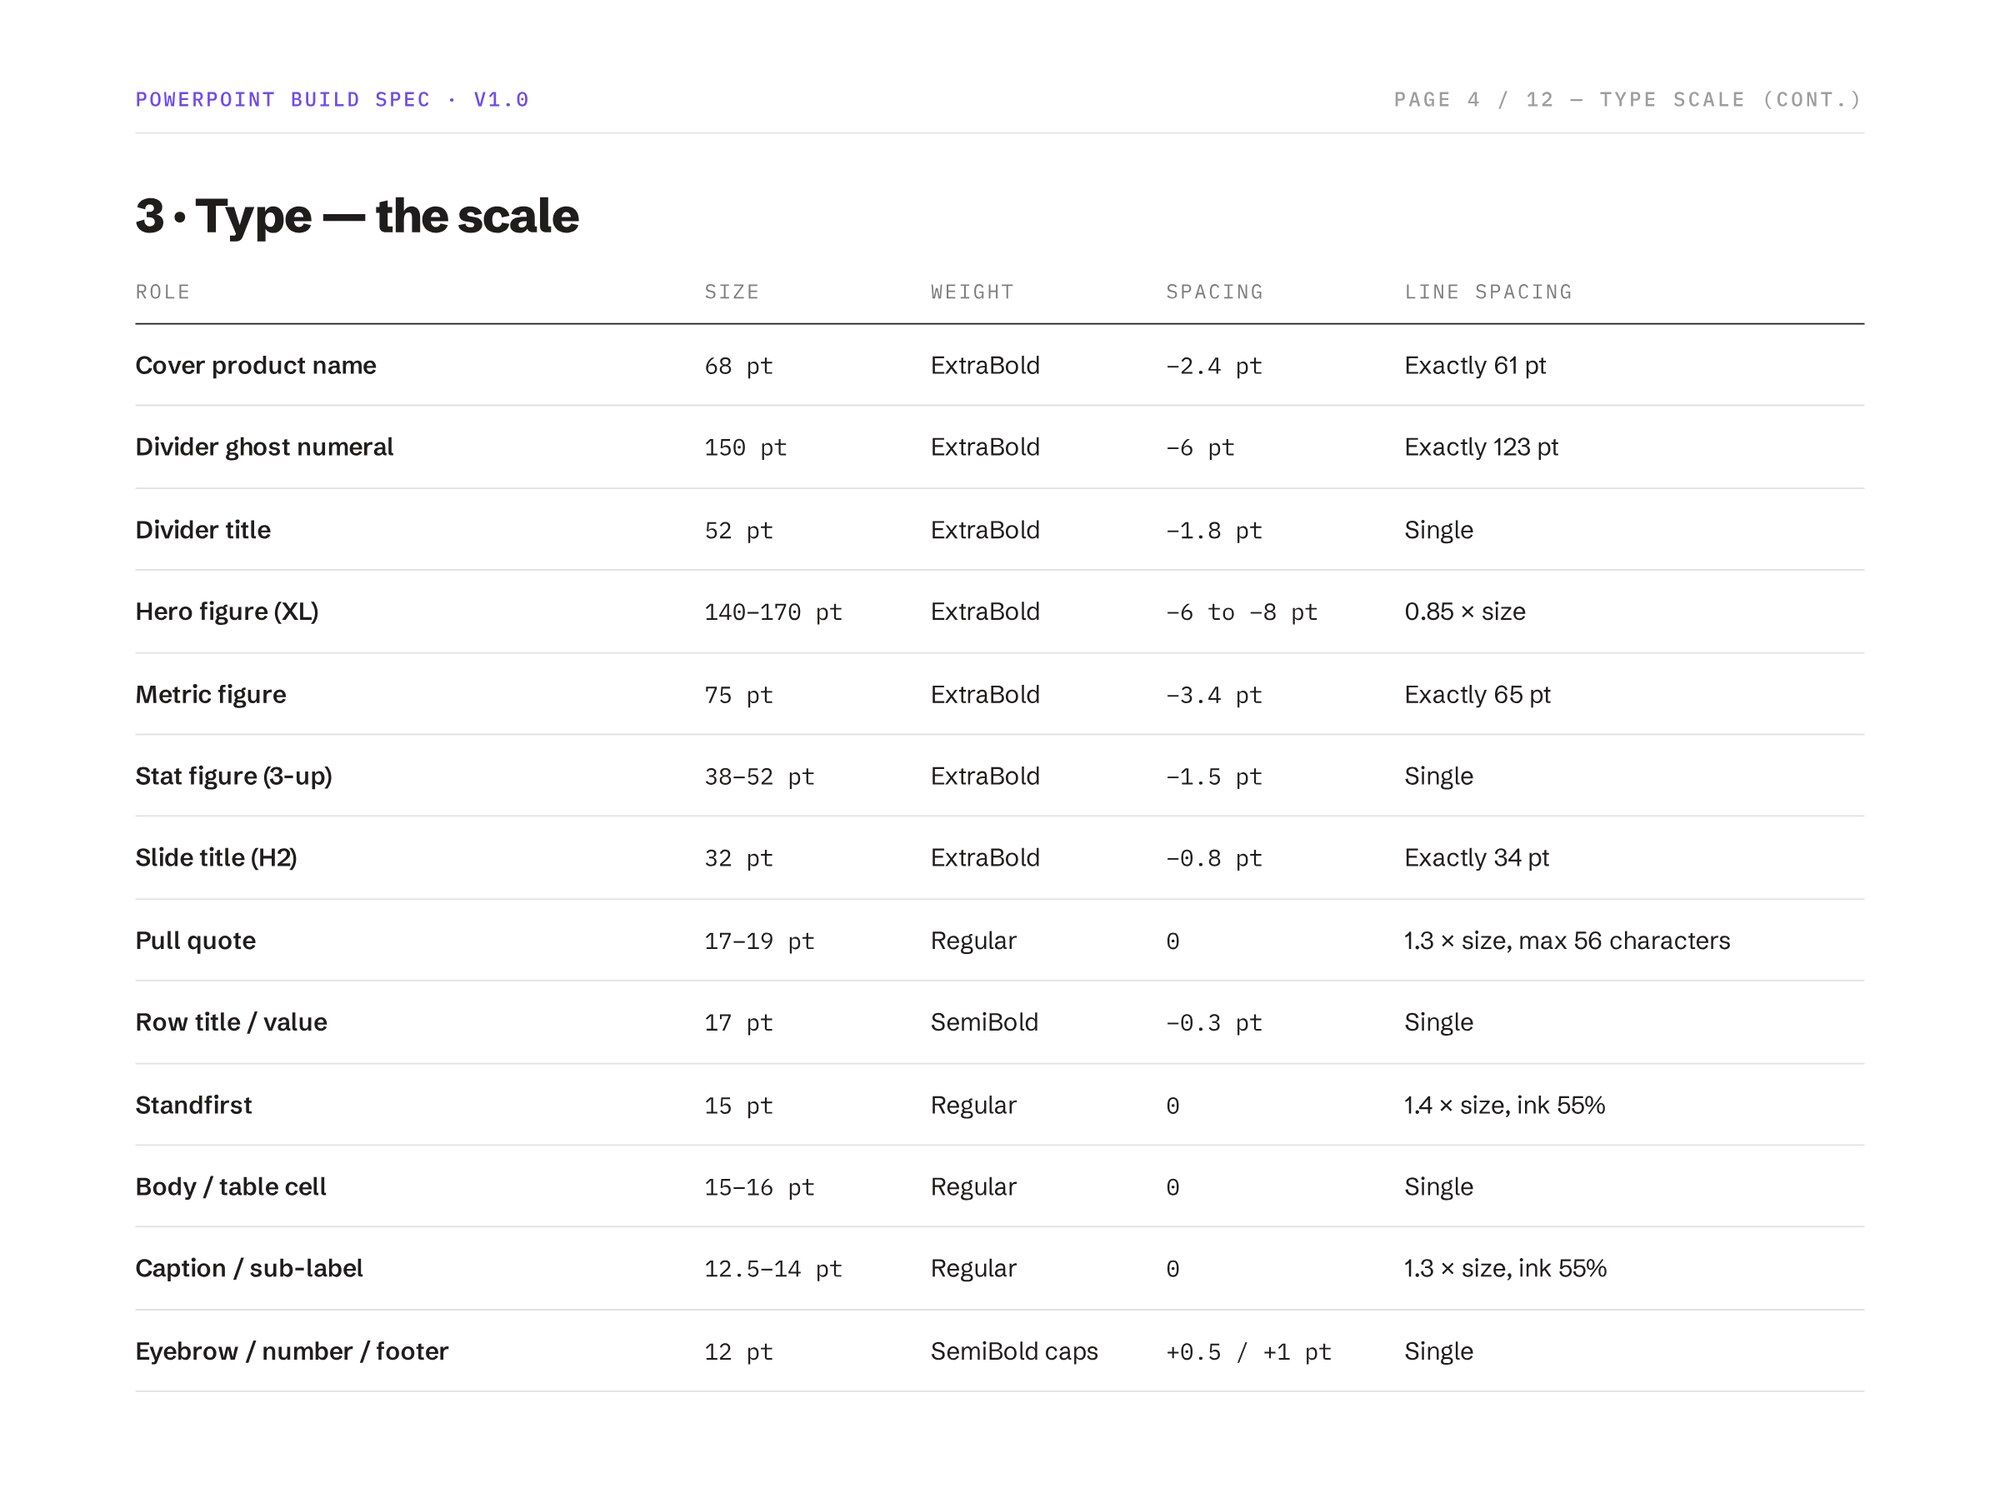Viewport: 2000px width, 1493px height.
Task: Click the '12.5–14 pt' size value
Action: [773, 1270]
